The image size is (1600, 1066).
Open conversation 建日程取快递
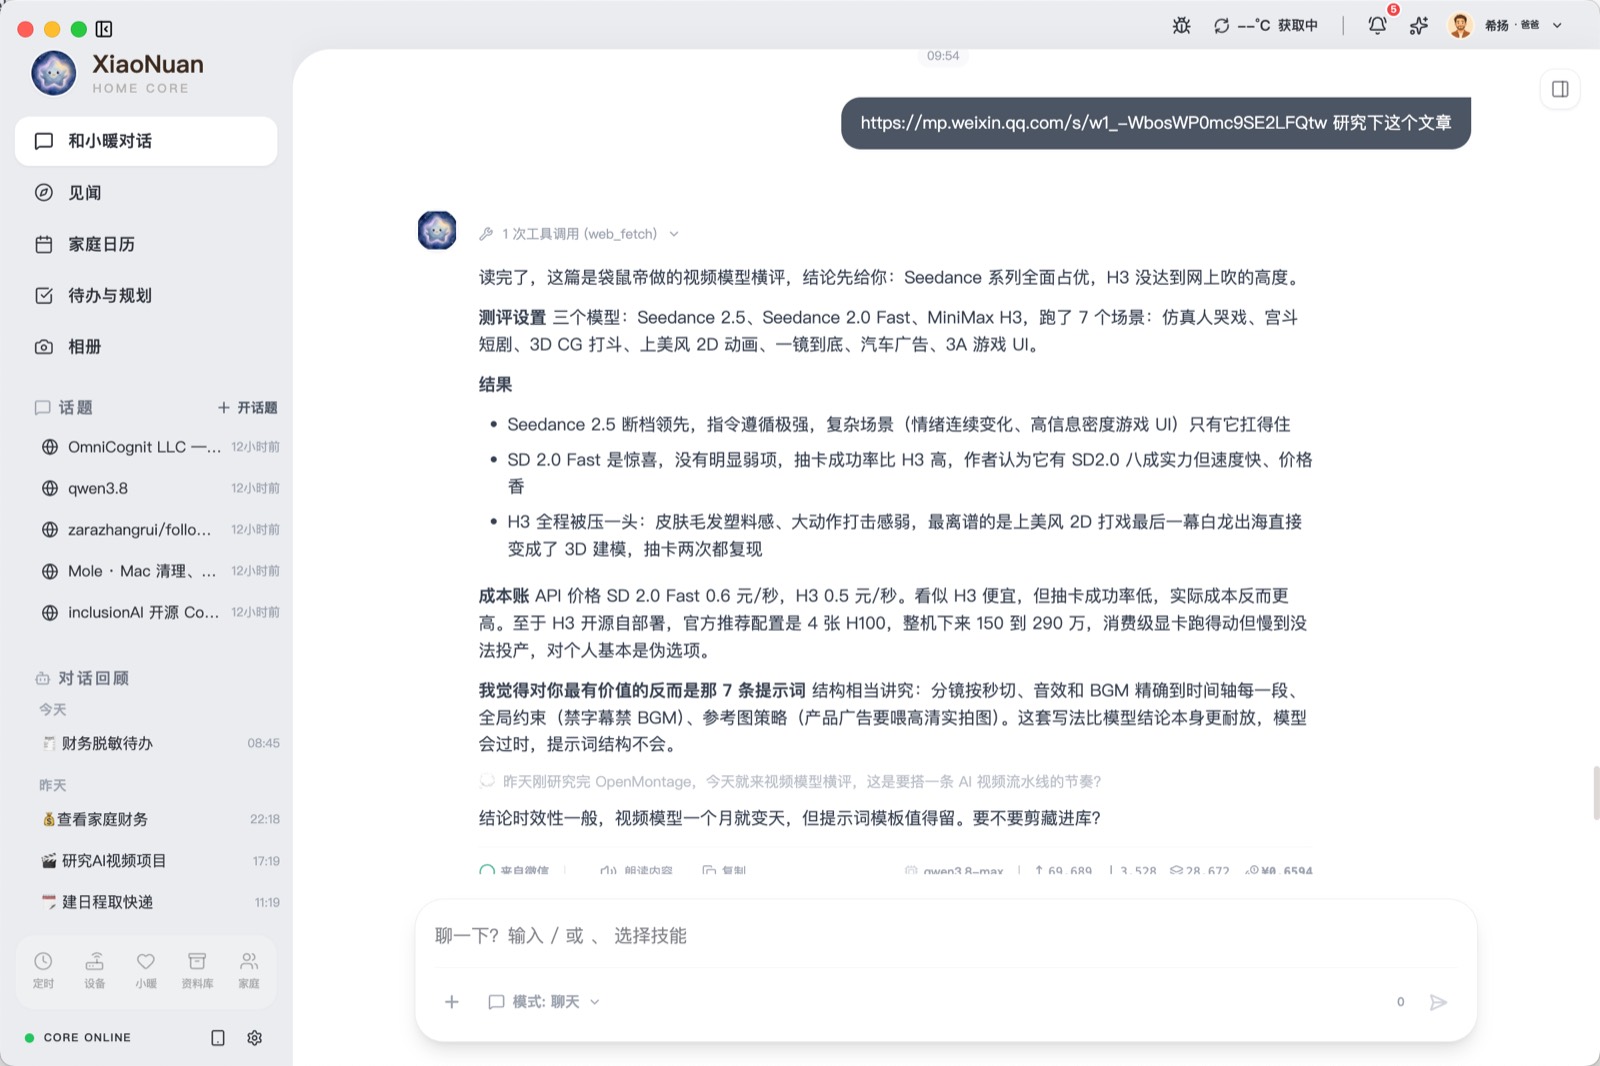159,902
